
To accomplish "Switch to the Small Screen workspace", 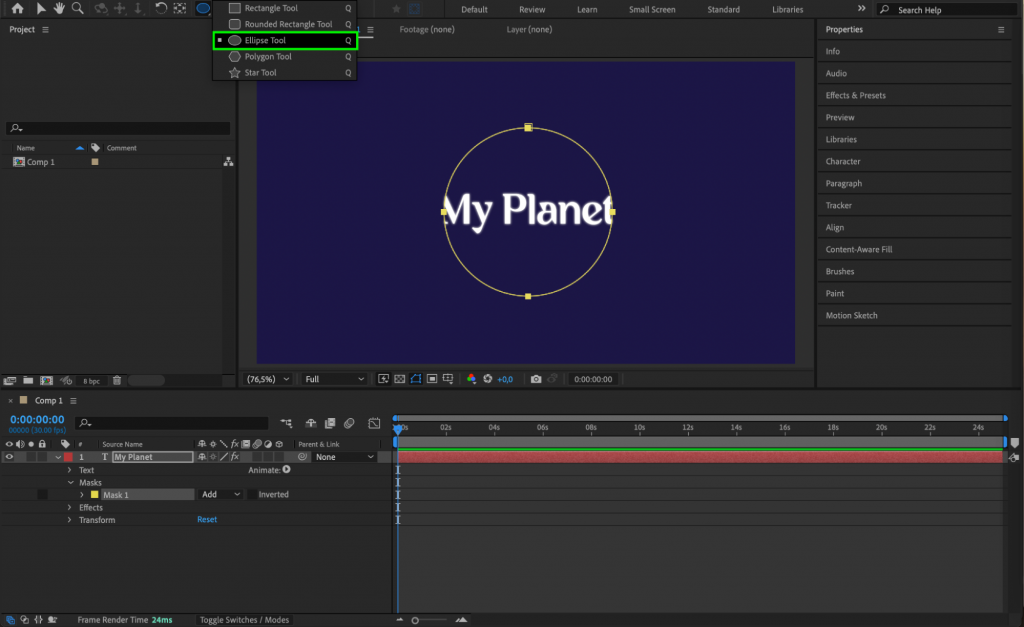I will (x=652, y=9).
